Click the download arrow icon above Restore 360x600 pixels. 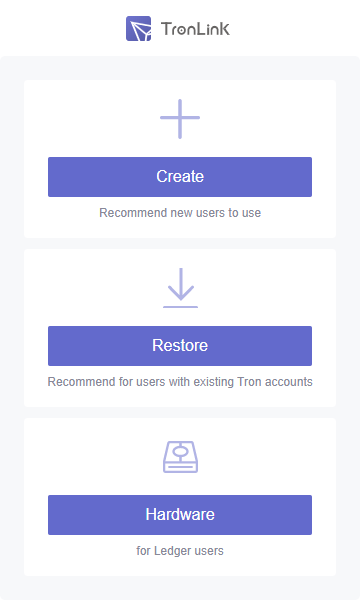click(x=180, y=288)
